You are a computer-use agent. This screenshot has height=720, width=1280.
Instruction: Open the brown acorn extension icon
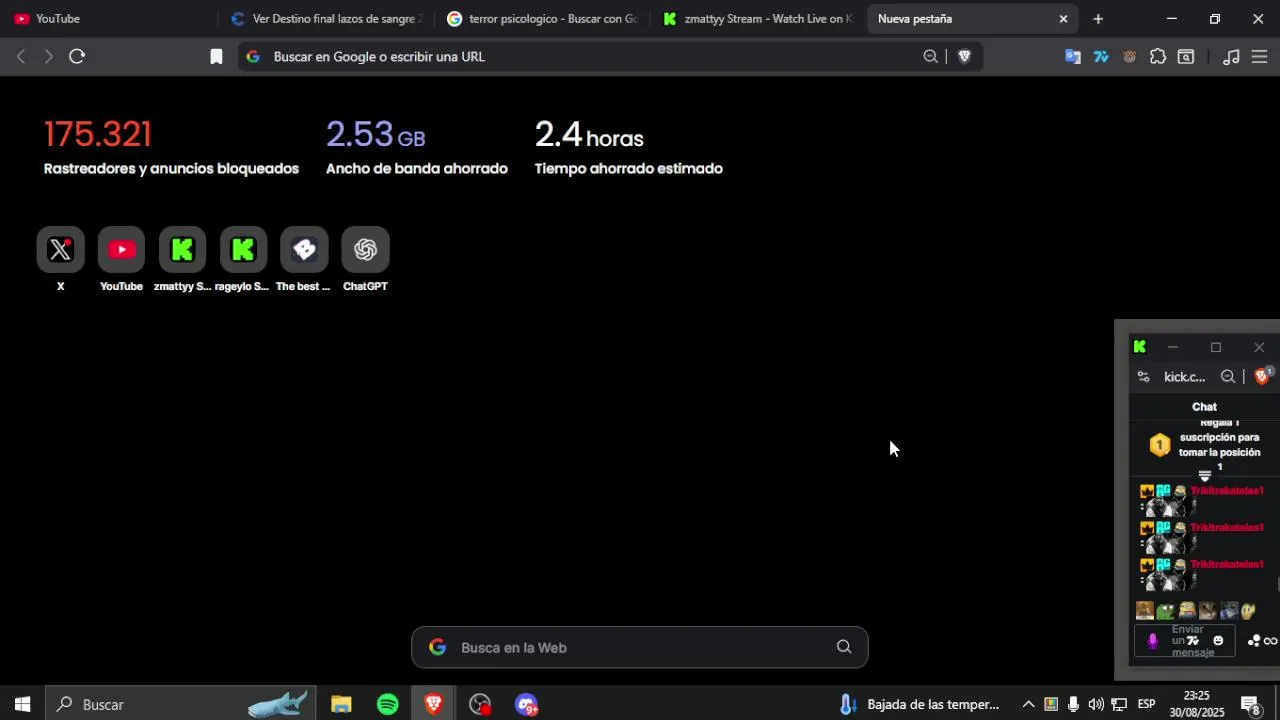click(1129, 57)
